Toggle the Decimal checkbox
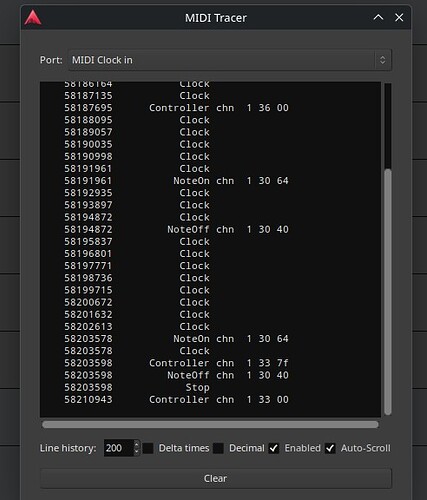The height and width of the screenshot is (500, 427). (x=218, y=448)
